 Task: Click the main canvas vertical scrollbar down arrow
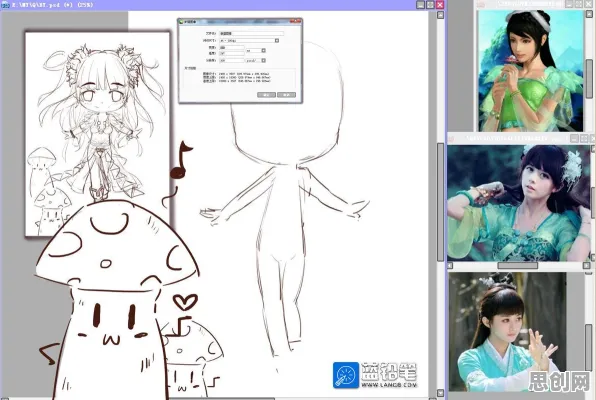click(440, 393)
